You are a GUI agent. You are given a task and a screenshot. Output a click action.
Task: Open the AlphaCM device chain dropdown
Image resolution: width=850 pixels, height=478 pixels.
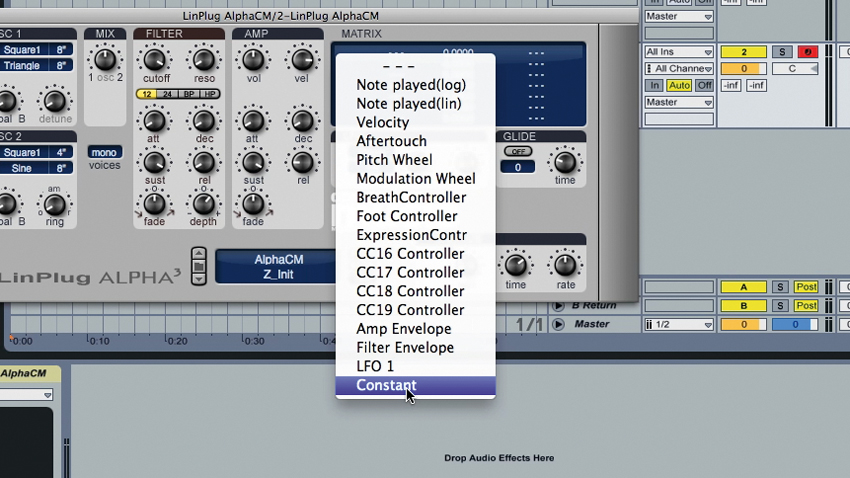tap(27, 395)
